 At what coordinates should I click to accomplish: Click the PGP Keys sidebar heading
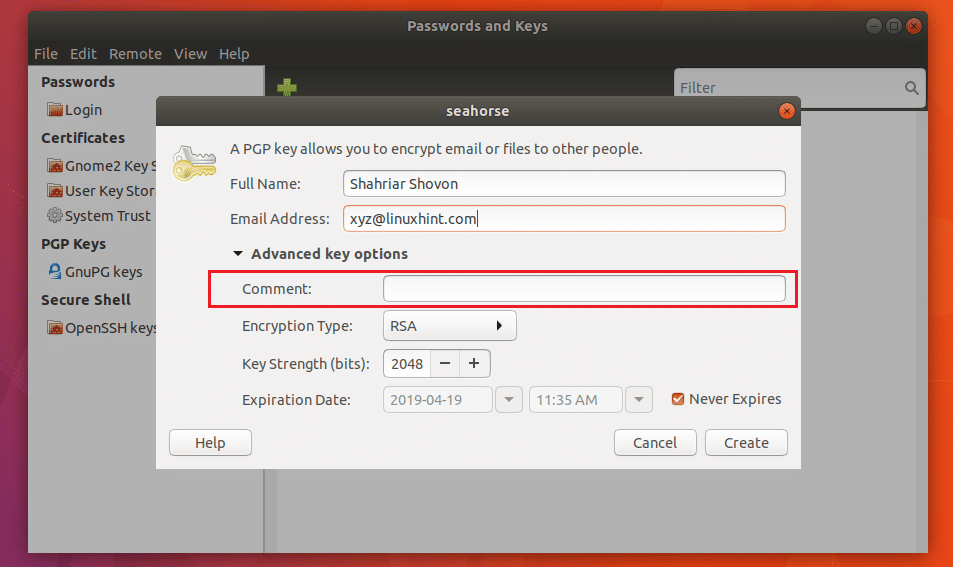pos(74,244)
